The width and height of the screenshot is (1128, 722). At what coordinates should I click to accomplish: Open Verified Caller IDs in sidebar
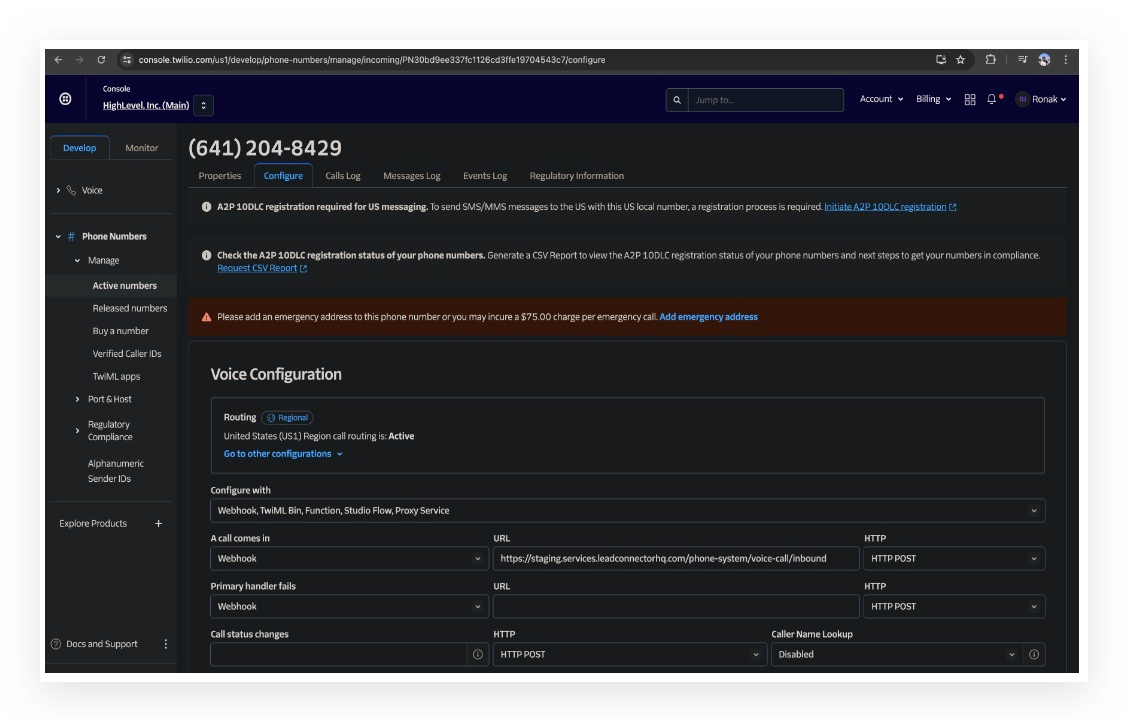(x=127, y=354)
